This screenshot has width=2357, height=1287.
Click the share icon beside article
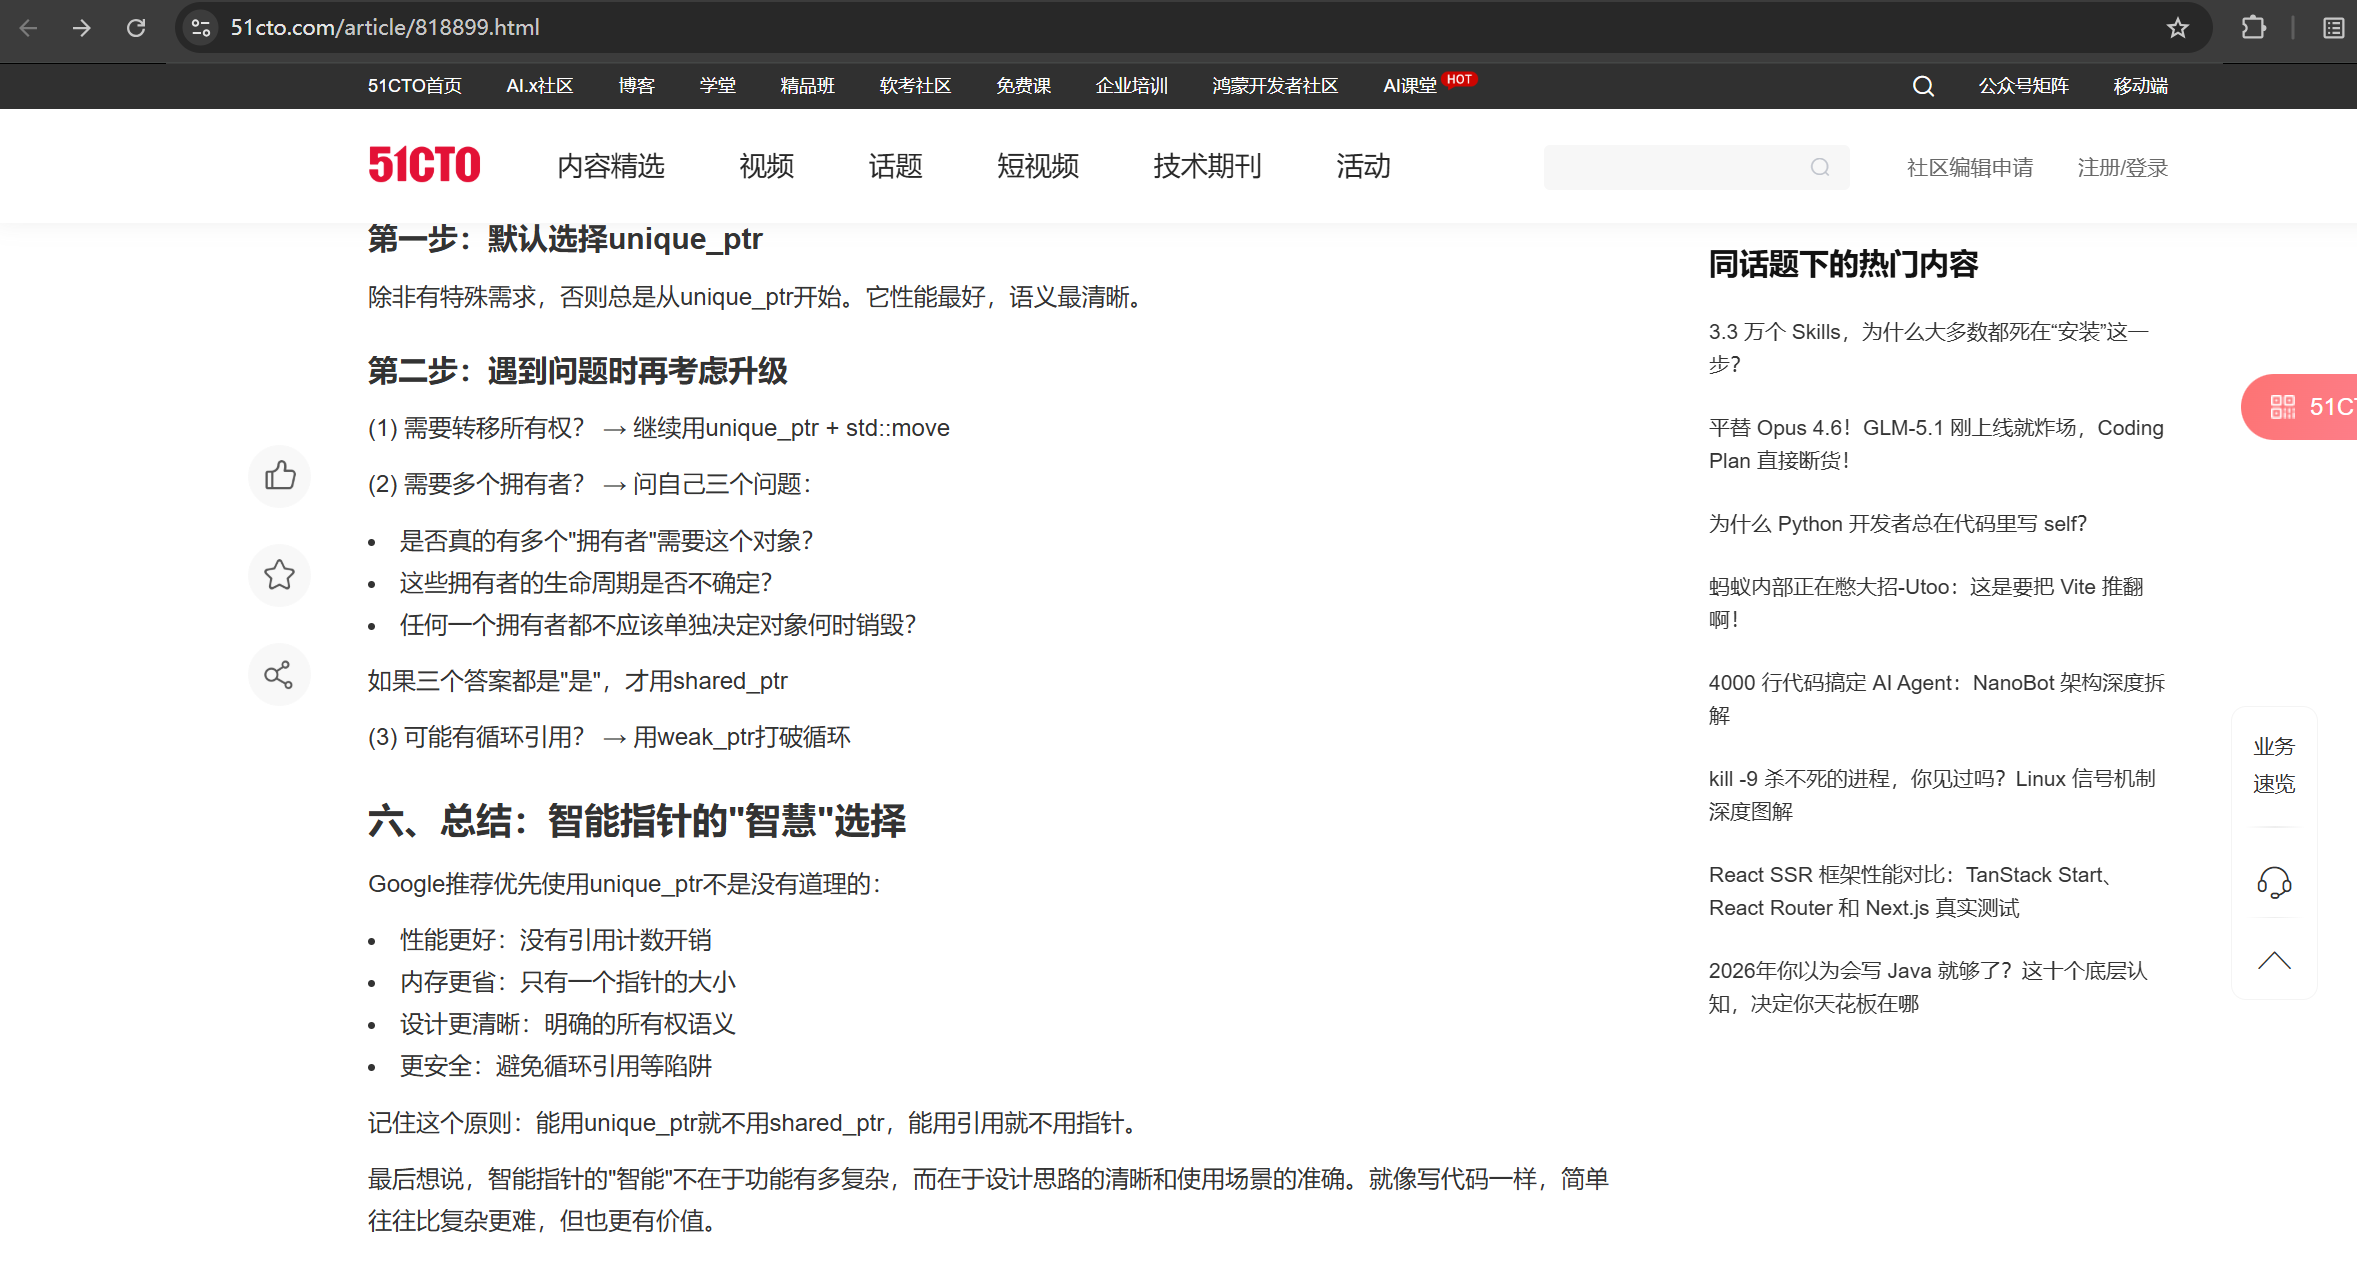click(x=279, y=675)
